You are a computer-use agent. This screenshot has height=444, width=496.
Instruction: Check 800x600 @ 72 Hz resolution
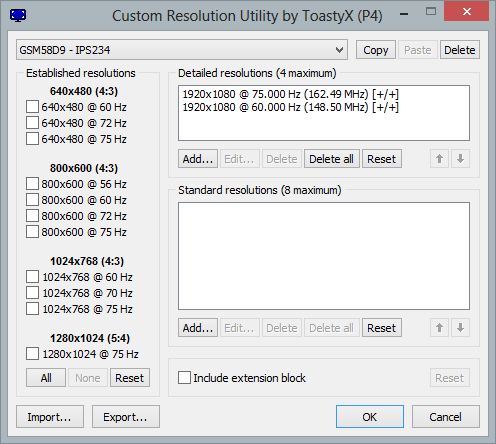tap(32, 216)
